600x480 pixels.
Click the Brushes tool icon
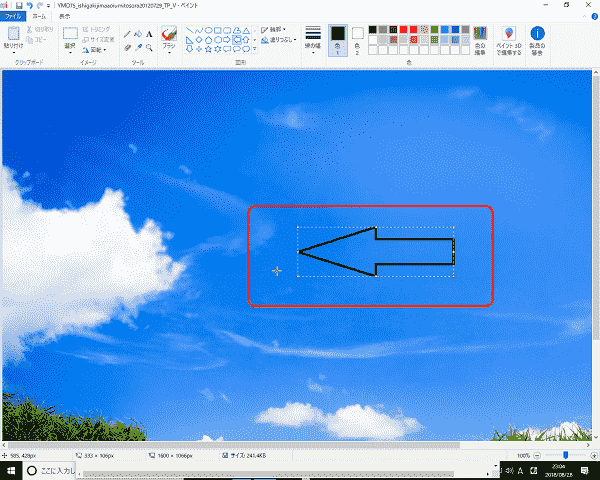click(x=169, y=34)
